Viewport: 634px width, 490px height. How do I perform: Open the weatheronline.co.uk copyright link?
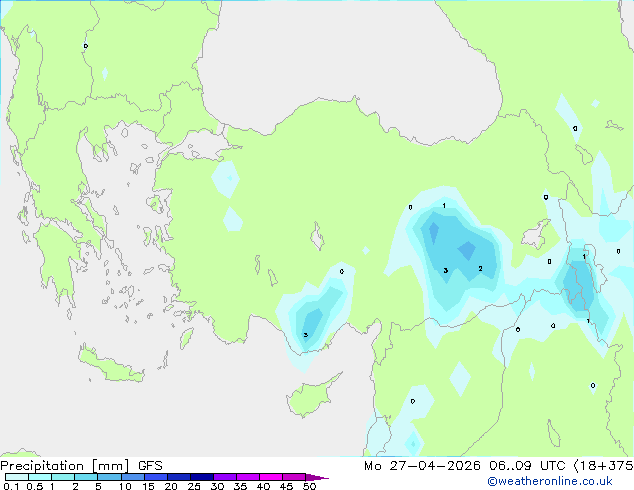550,481
